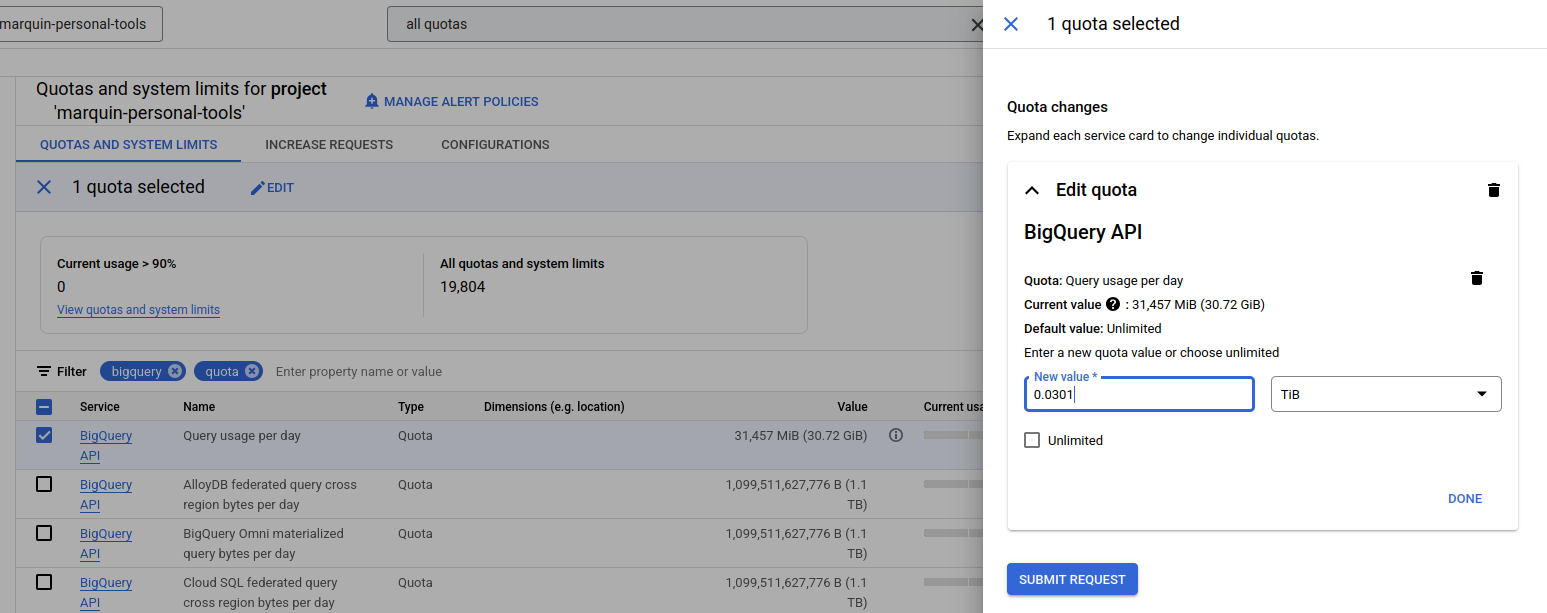
Task: Toggle the select-all header checkbox
Action: click(x=44, y=407)
